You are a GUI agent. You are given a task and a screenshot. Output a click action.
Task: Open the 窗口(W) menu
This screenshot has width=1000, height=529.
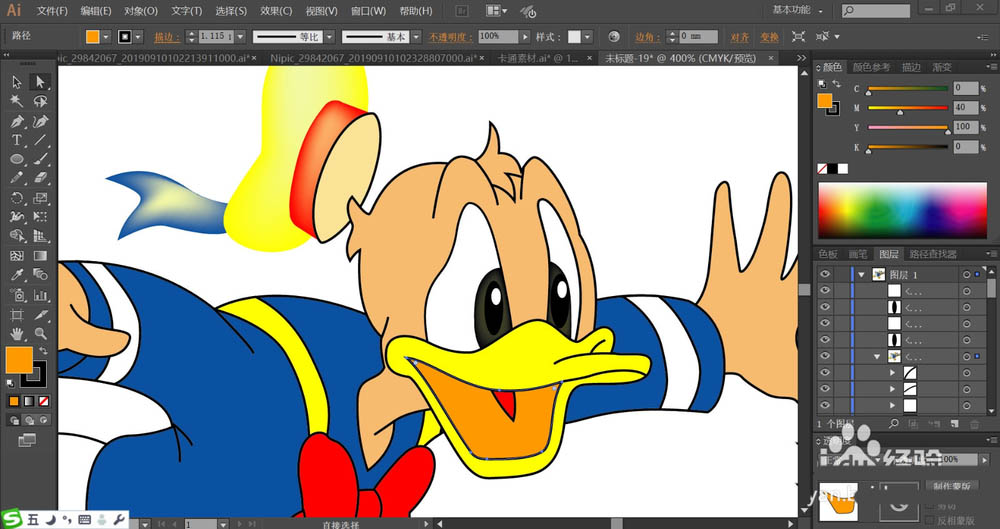368,11
